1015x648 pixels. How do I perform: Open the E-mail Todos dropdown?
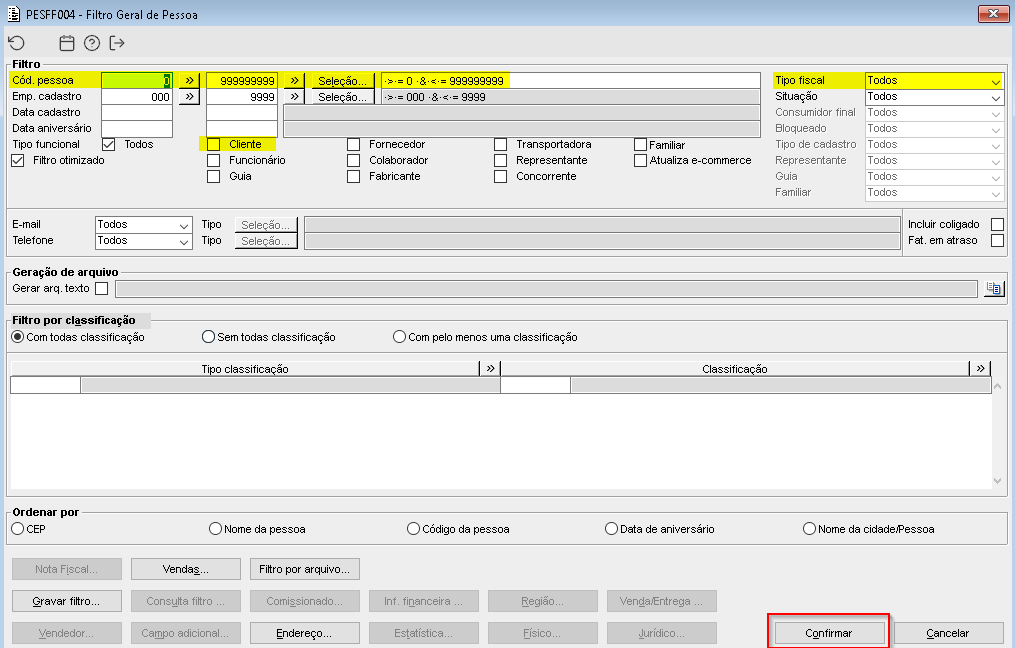coord(143,225)
